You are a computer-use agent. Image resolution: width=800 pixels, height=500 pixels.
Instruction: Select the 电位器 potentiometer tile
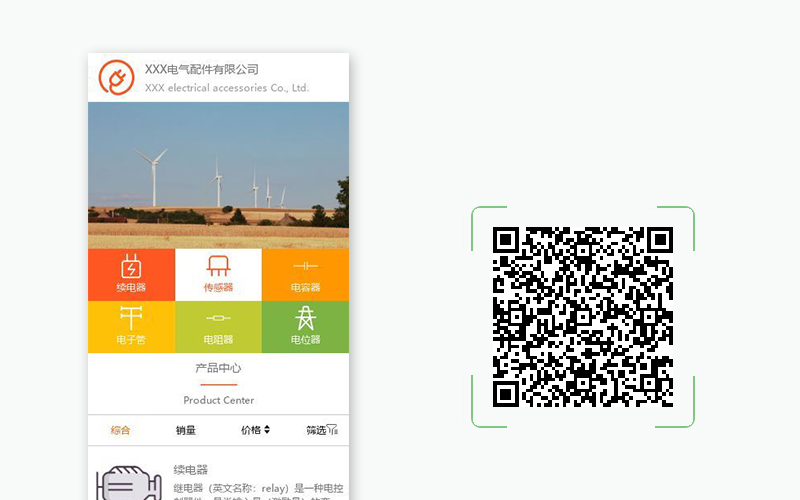[x=305, y=326]
